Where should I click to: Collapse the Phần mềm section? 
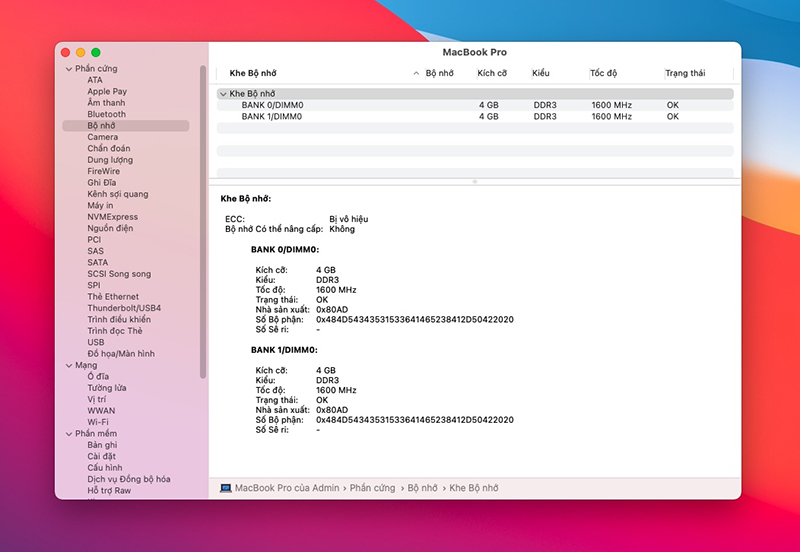coord(69,434)
